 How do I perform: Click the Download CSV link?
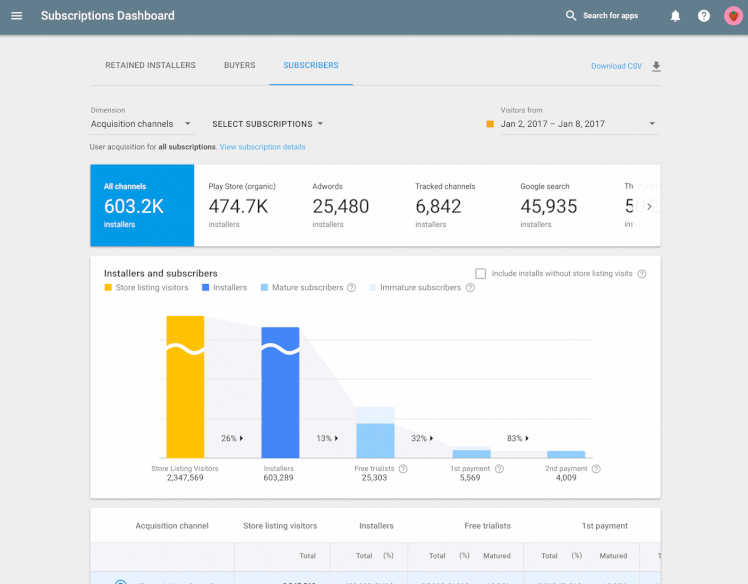[x=616, y=66]
